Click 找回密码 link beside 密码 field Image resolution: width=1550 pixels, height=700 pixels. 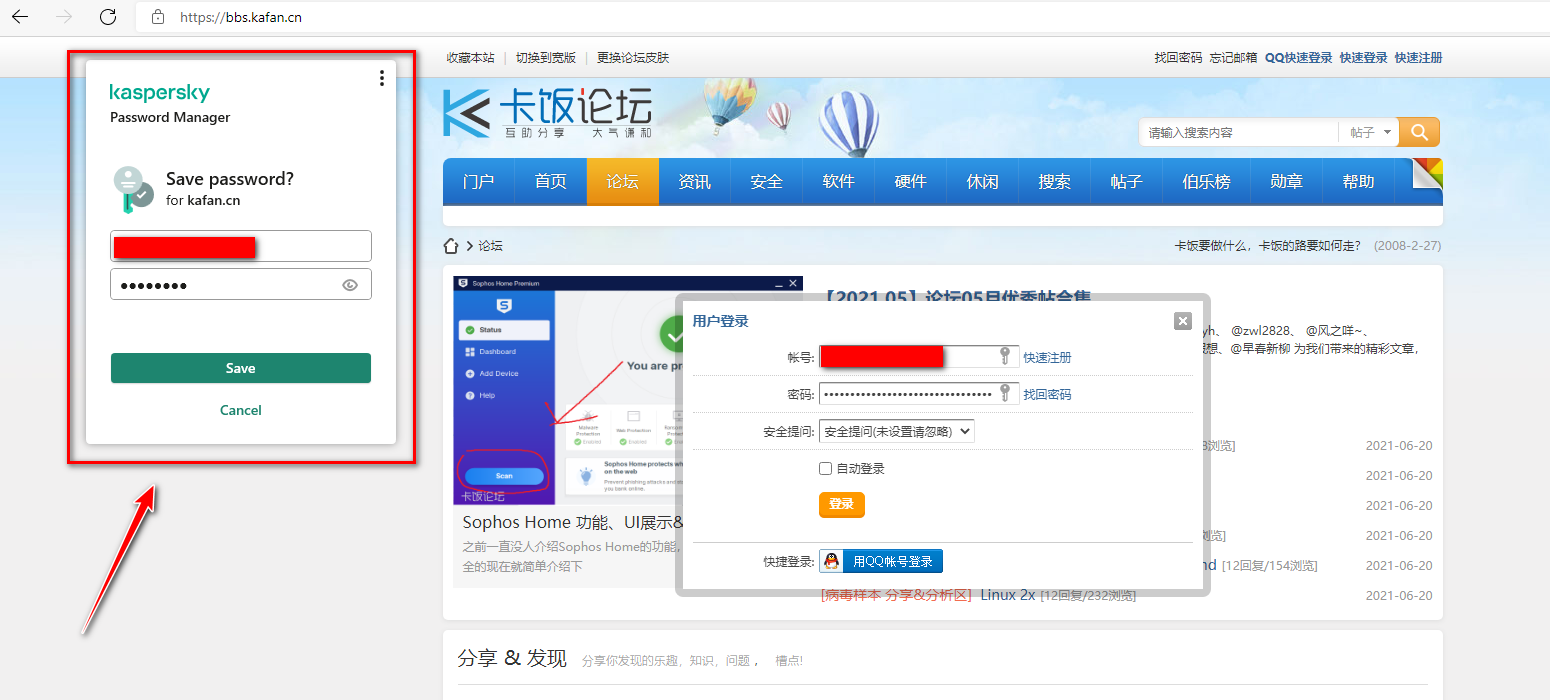(x=1047, y=394)
